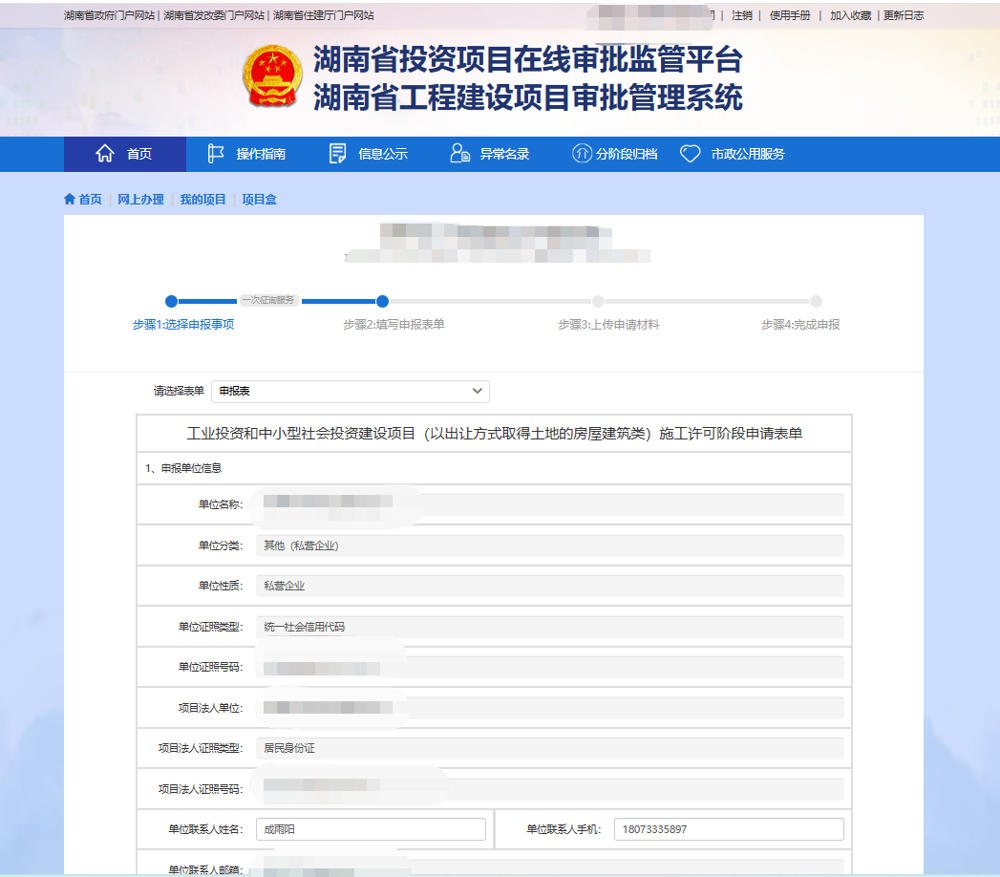Click the 步骤2 progress marker dot

(x=382, y=301)
